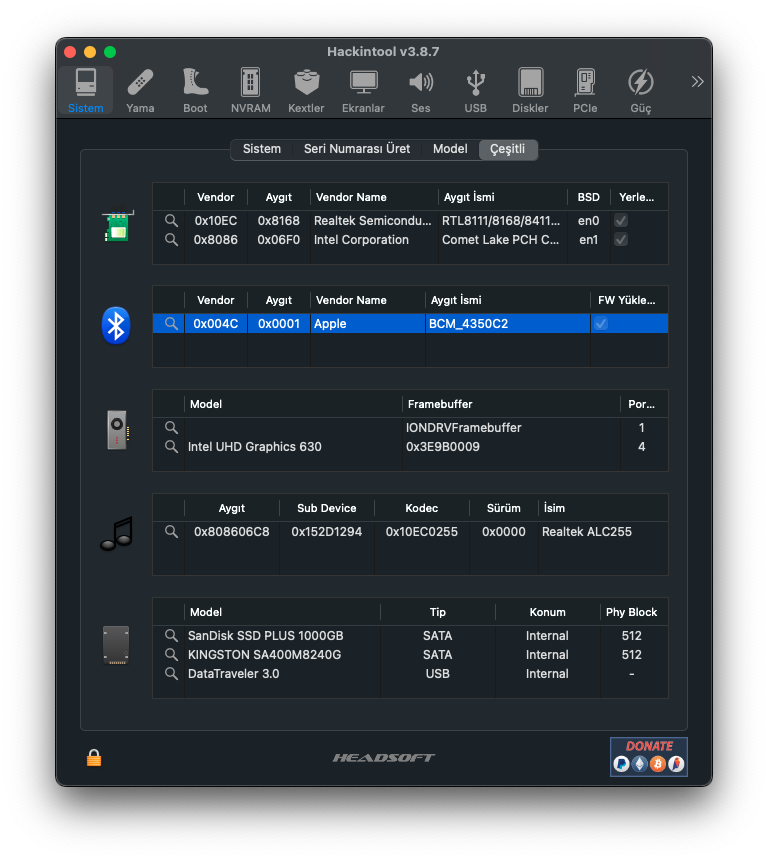Open the Yama (patch) toolbar section

point(140,90)
